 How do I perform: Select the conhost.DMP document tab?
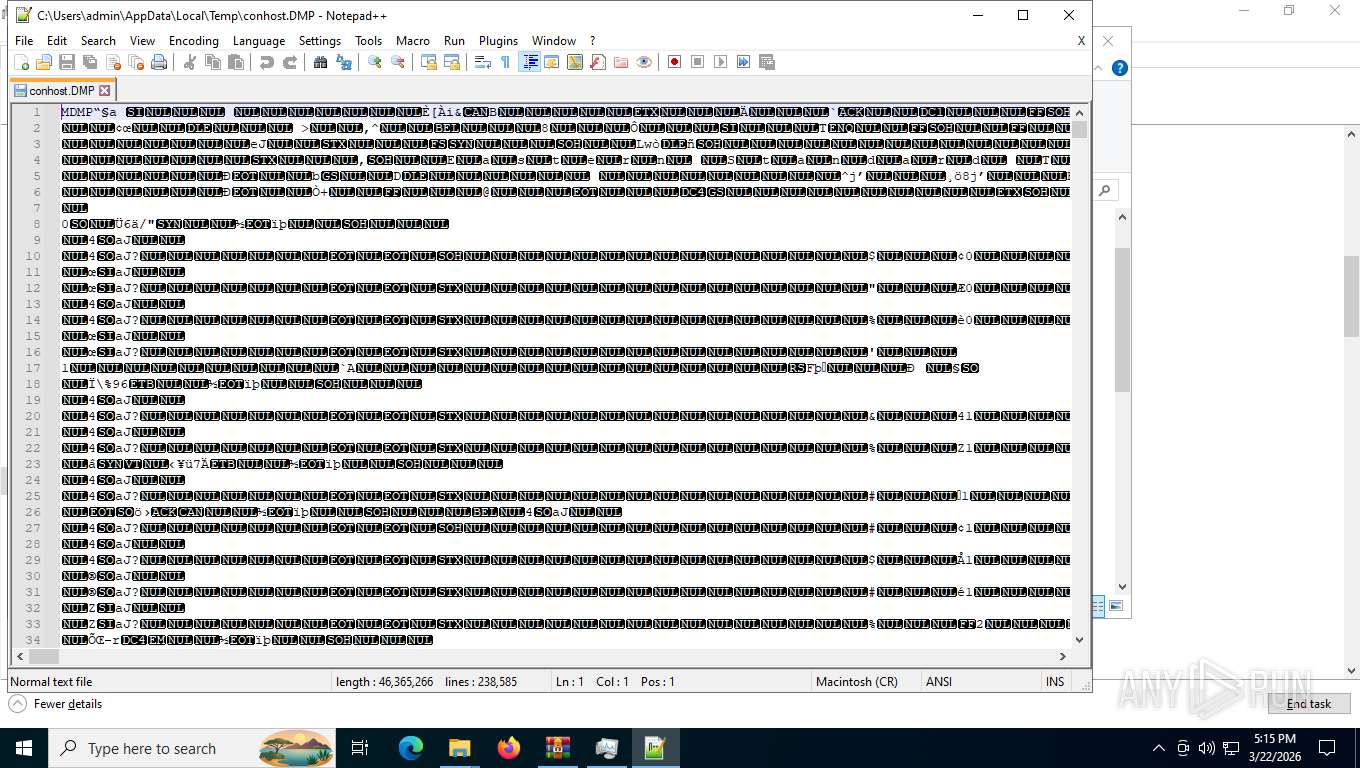[63, 90]
